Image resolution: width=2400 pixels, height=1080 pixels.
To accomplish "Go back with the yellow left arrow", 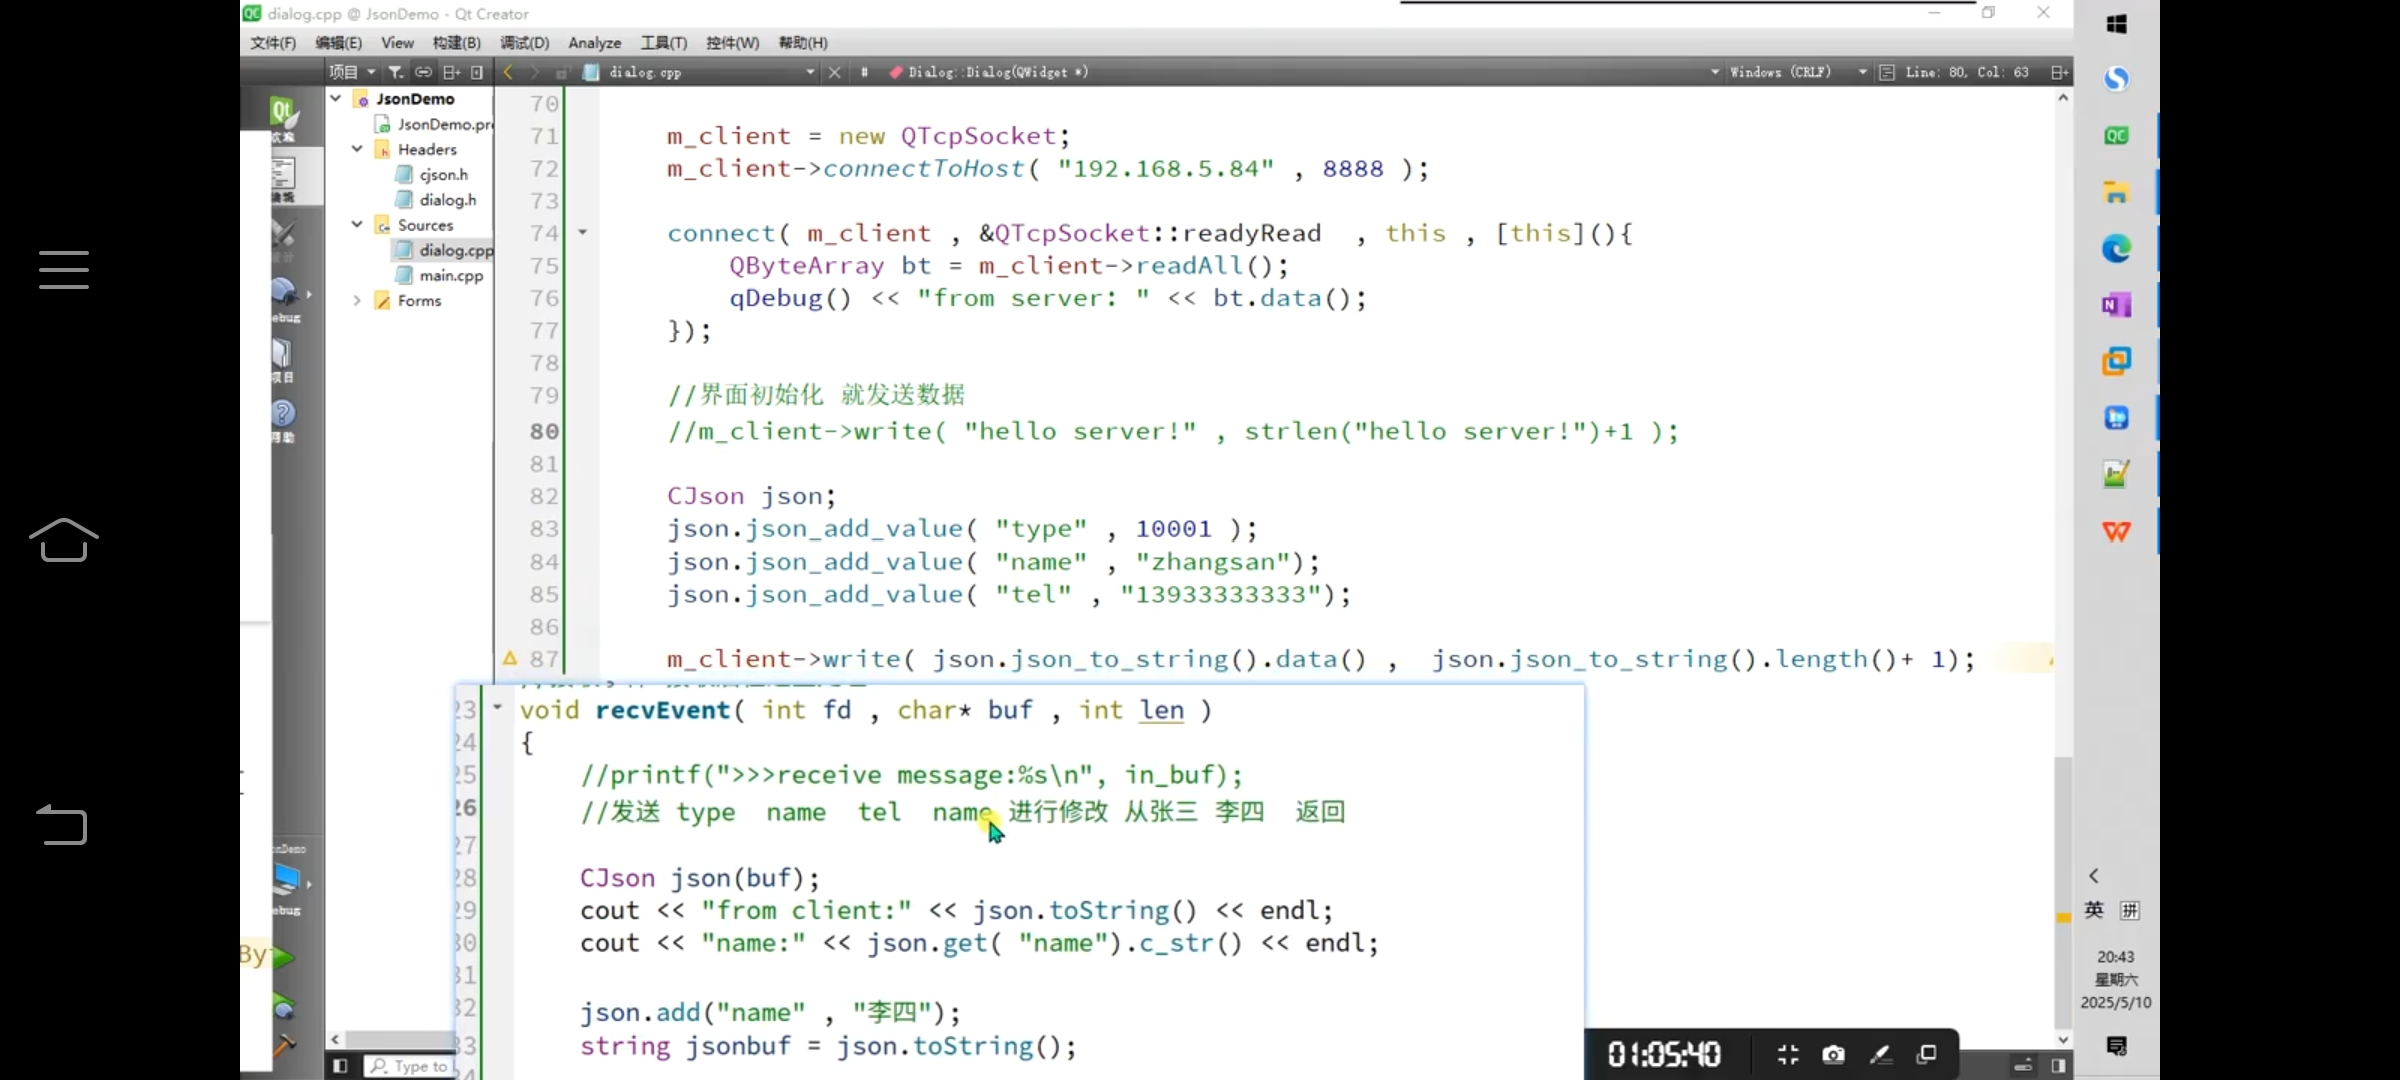I will click(x=508, y=72).
